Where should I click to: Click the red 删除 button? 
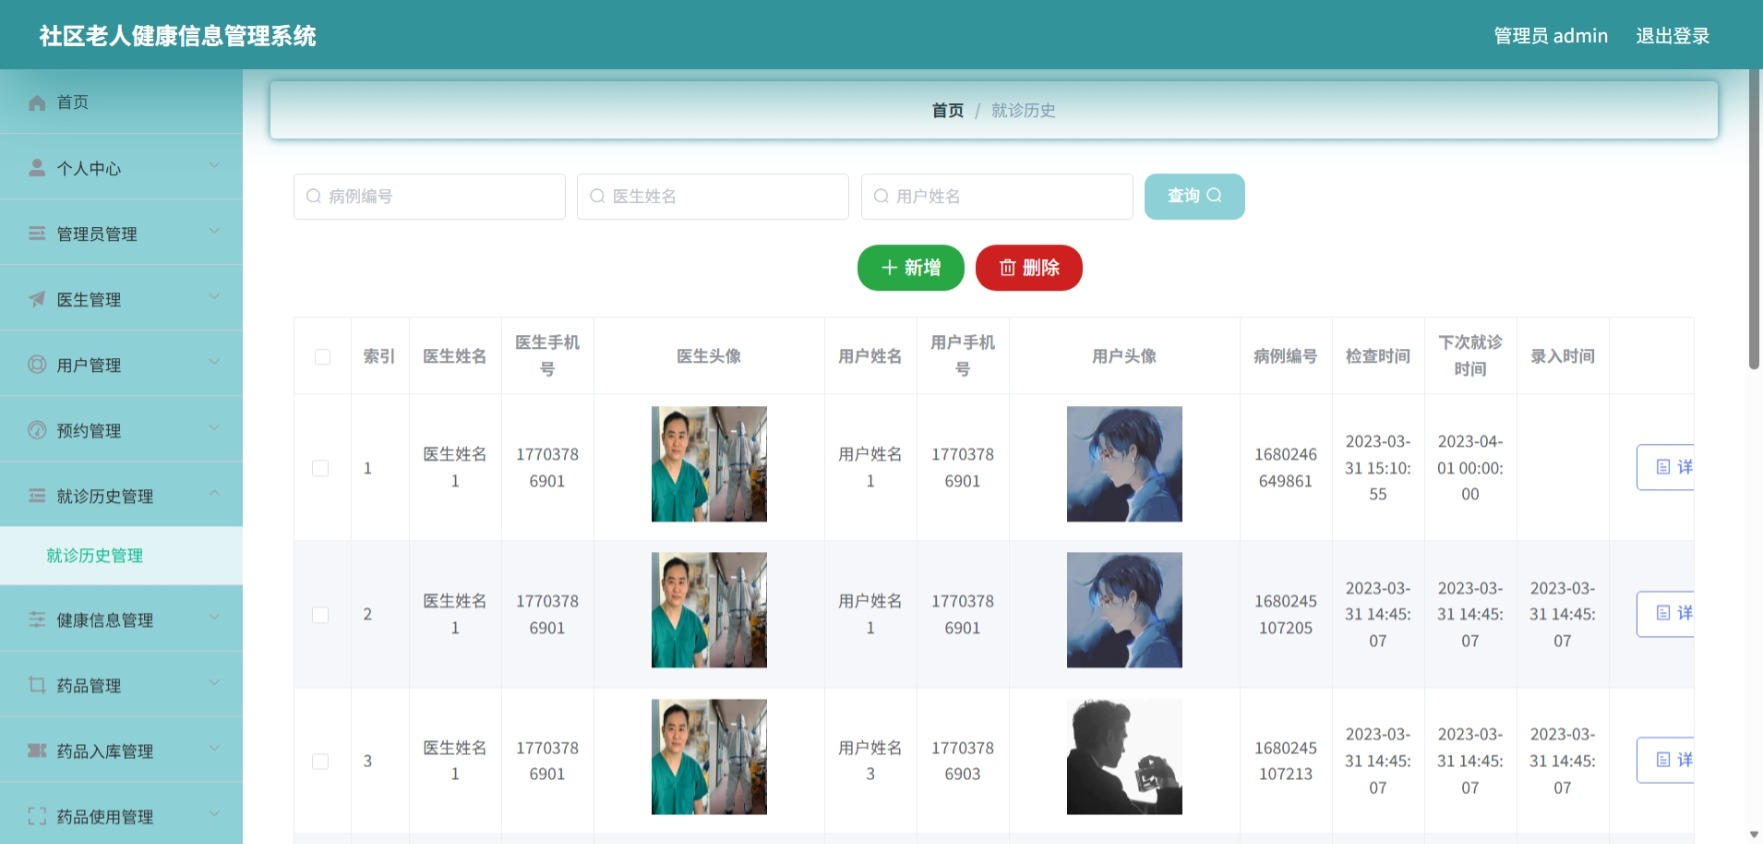tap(1028, 267)
